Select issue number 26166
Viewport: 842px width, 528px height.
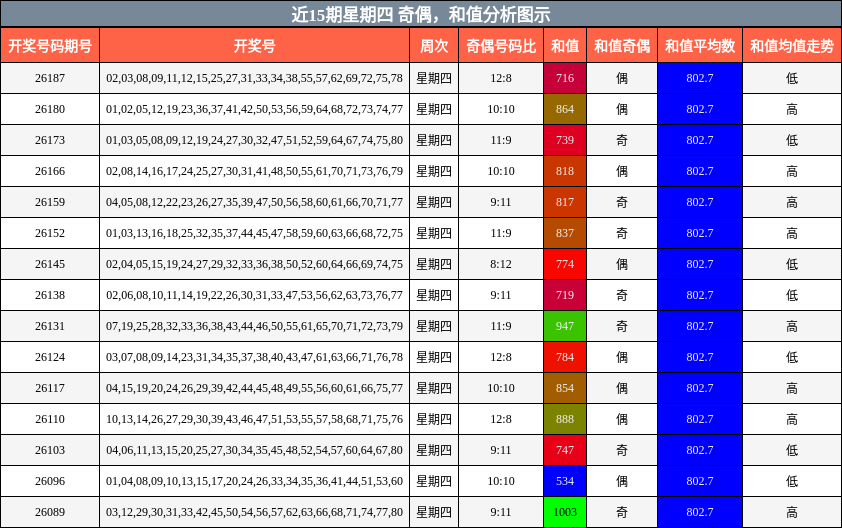click(x=50, y=171)
